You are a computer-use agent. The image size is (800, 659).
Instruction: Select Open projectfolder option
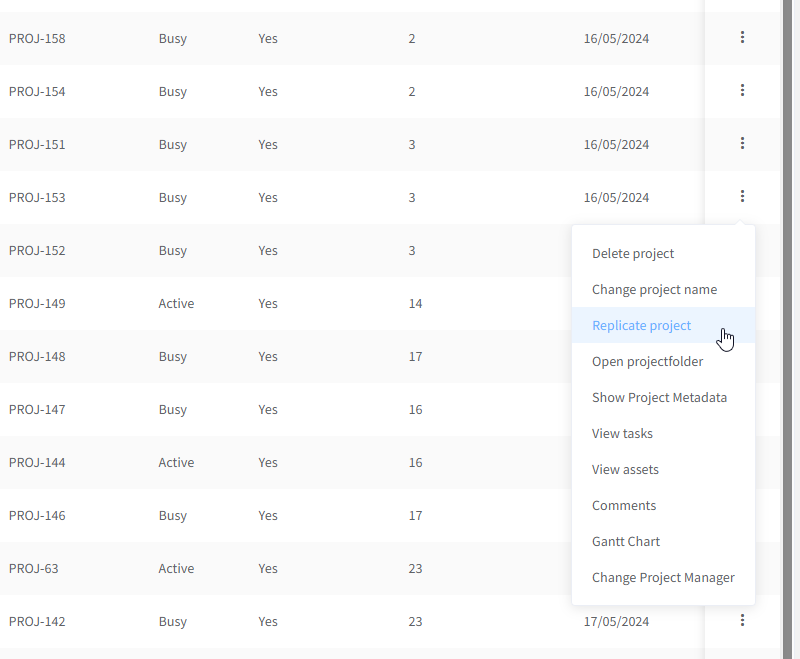647,362
